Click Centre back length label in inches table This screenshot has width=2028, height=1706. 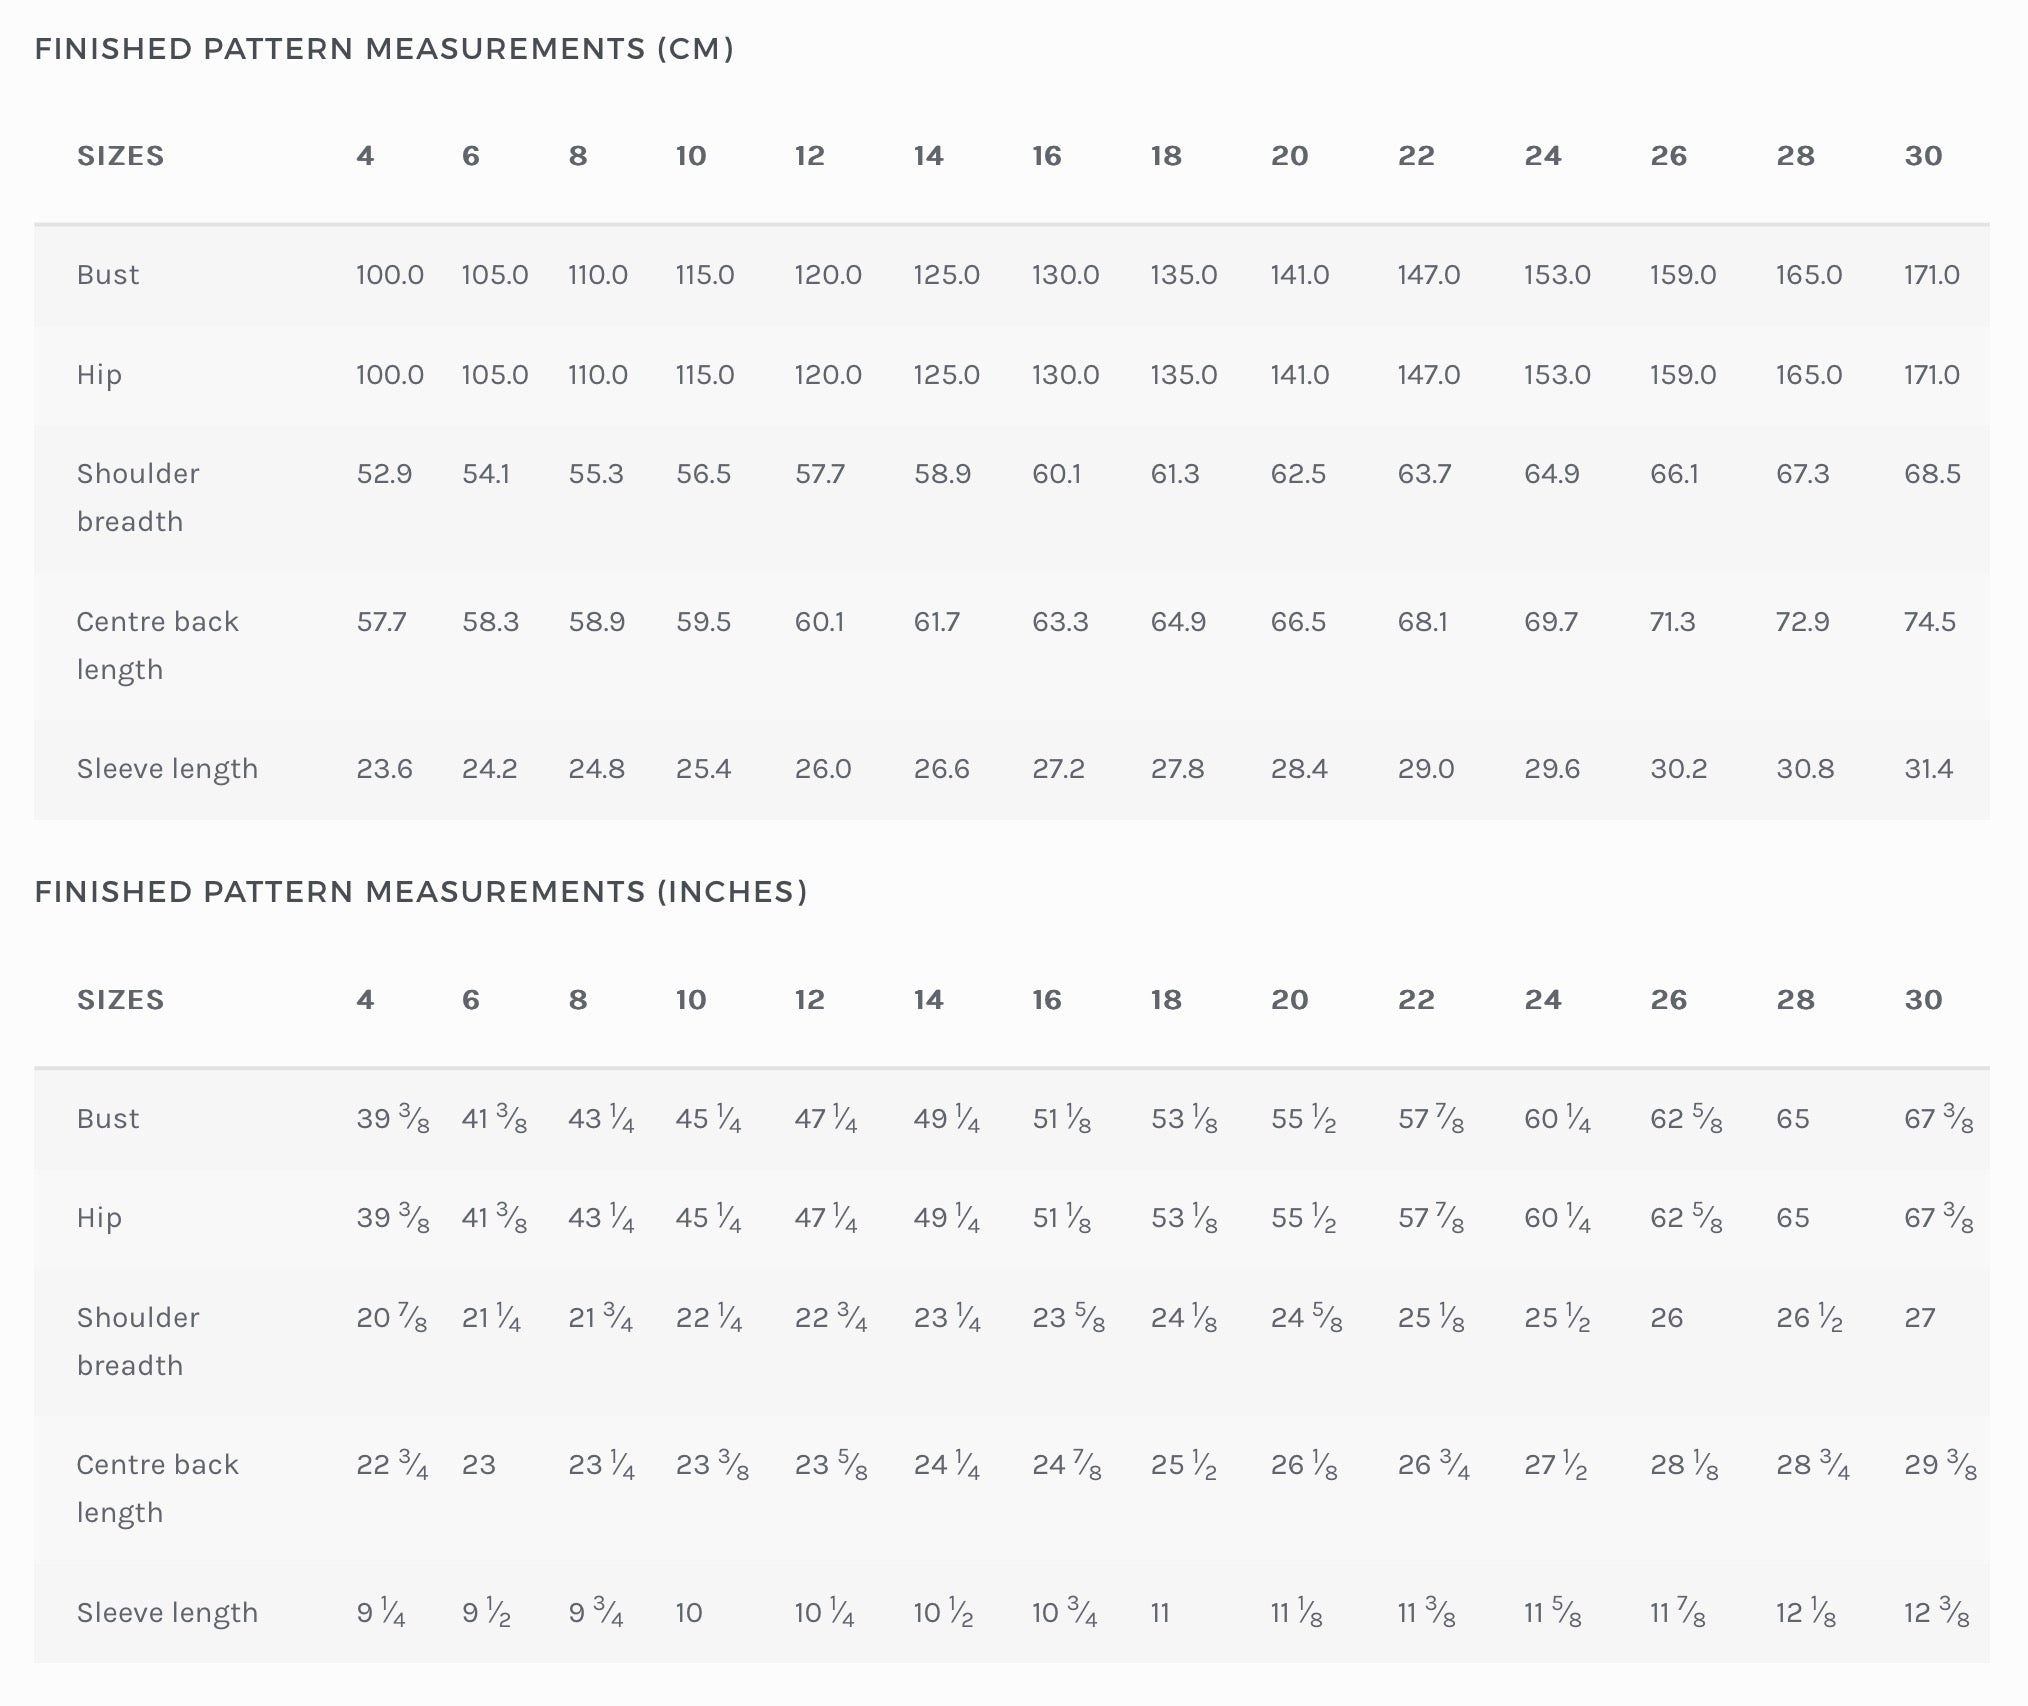(x=157, y=1488)
